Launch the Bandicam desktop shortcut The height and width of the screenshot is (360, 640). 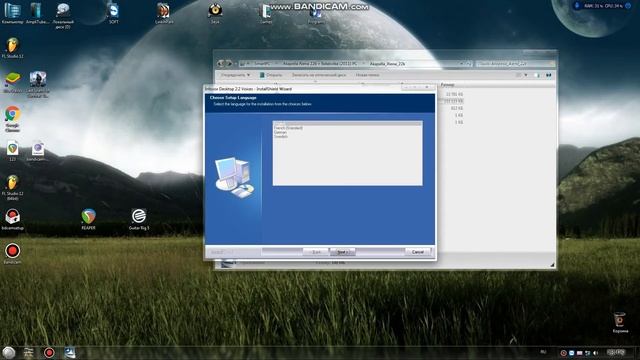coord(12,253)
